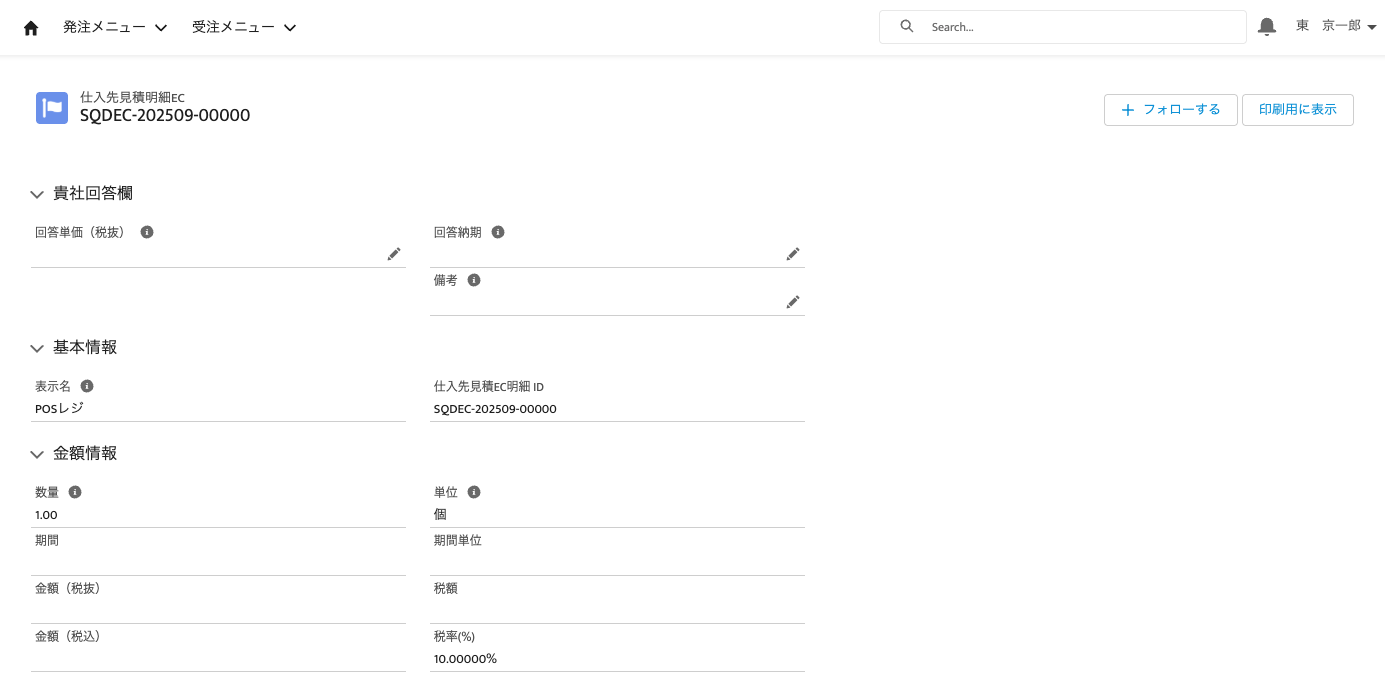The image size is (1385, 681).
Task: Click 期間単位 field label
Action: [x=458, y=540]
